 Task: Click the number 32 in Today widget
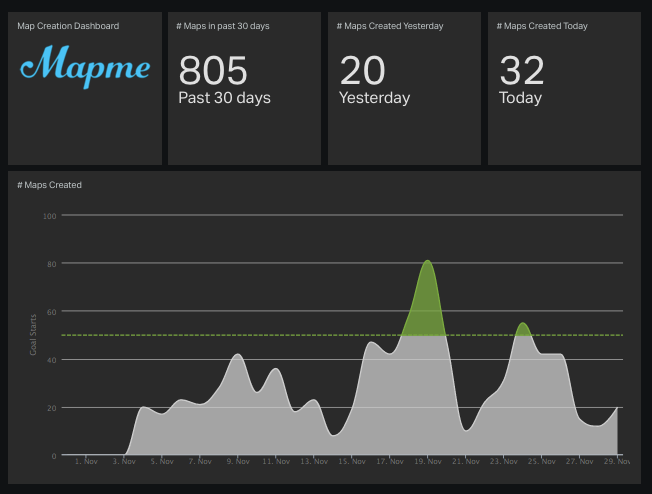pyautogui.click(x=522, y=70)
